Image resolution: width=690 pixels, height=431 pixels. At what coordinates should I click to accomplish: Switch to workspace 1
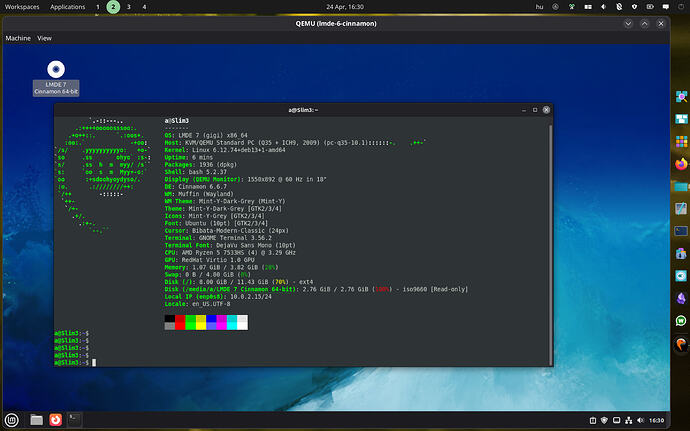[x=98, y=7]
